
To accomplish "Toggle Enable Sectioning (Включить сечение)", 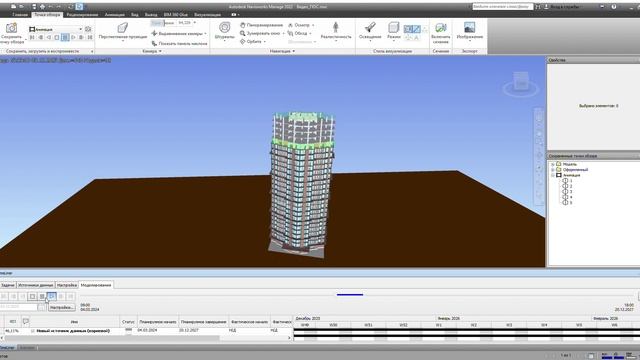I will [440, 32].
